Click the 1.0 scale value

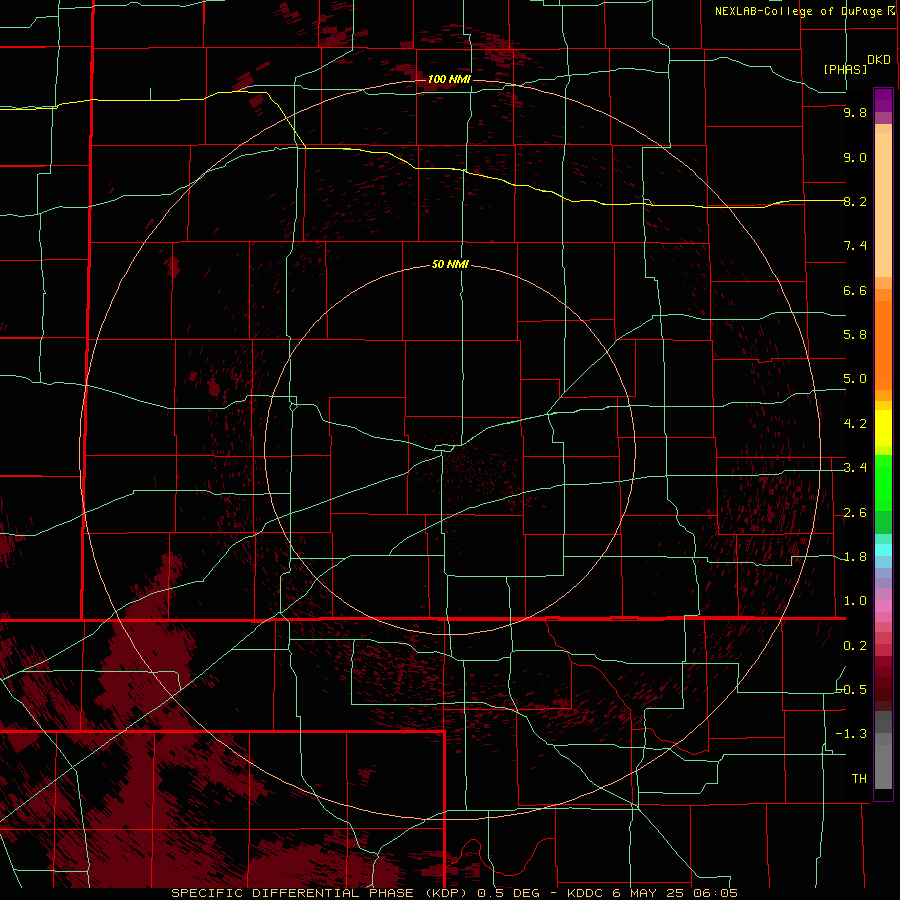tap(855, 601)
